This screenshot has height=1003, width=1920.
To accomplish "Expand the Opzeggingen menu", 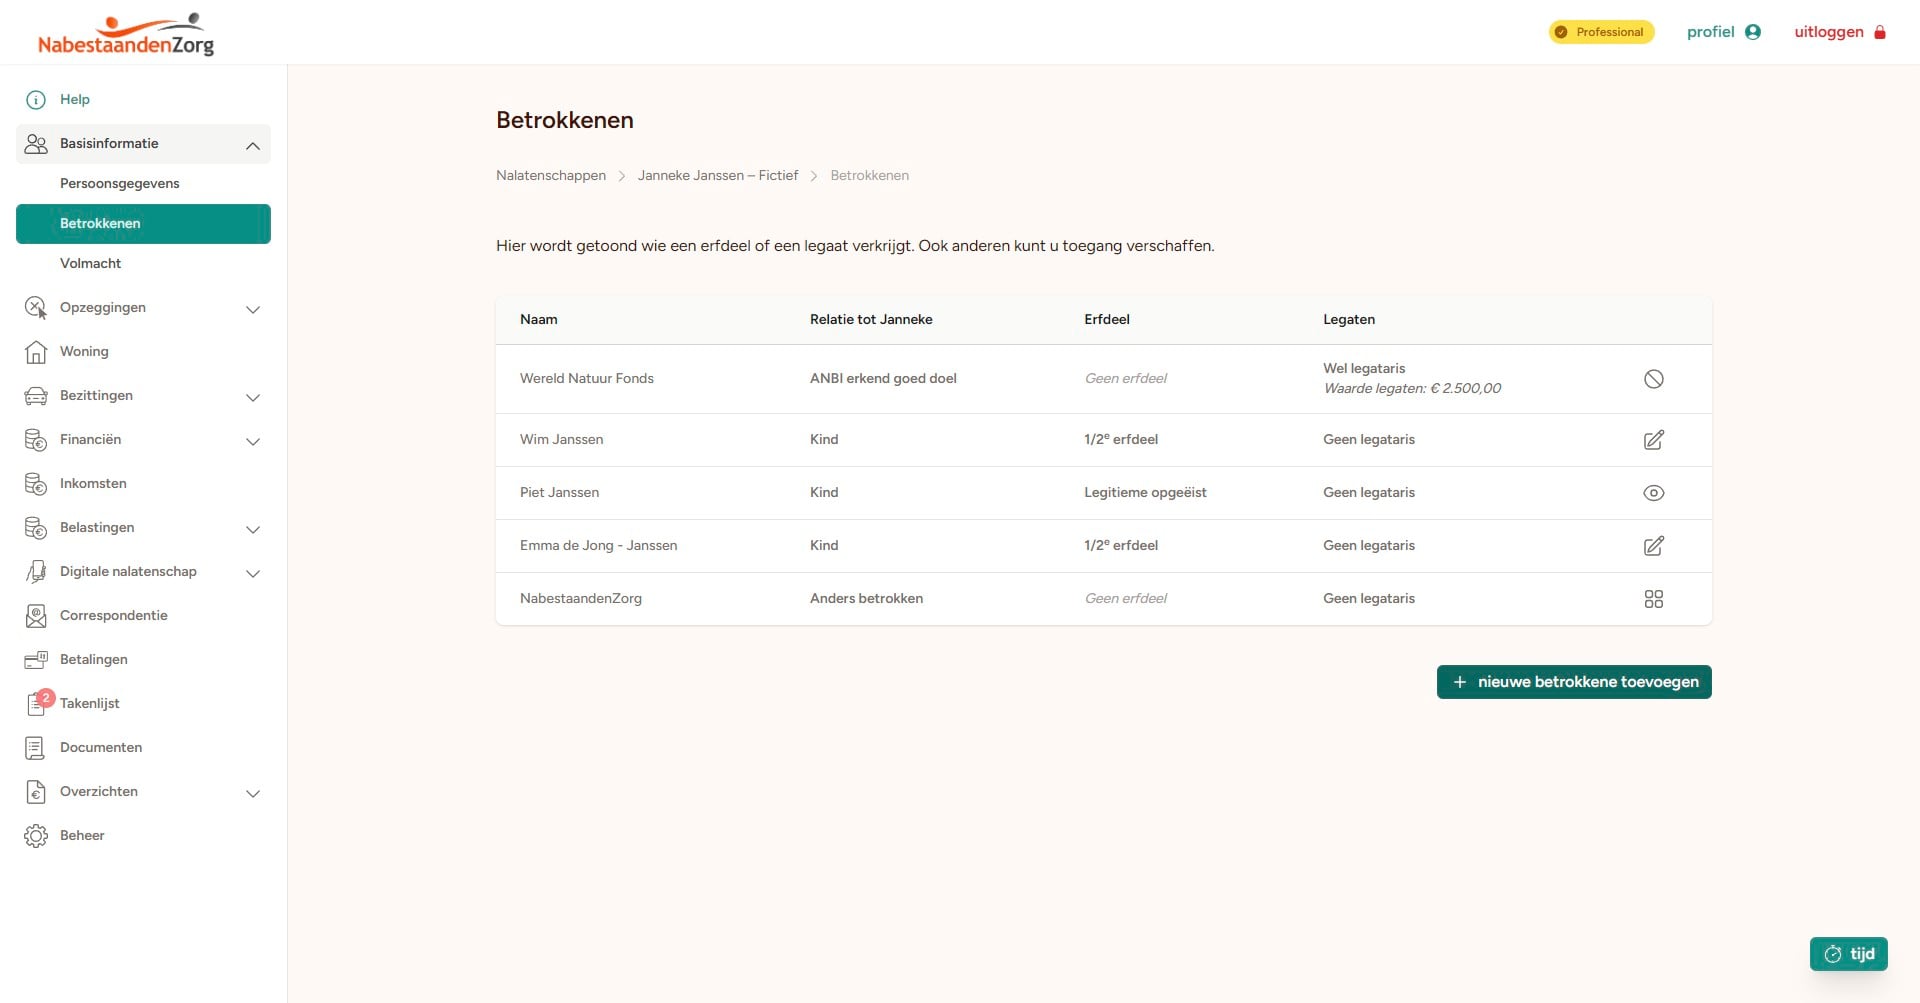I will coord(253,309).
